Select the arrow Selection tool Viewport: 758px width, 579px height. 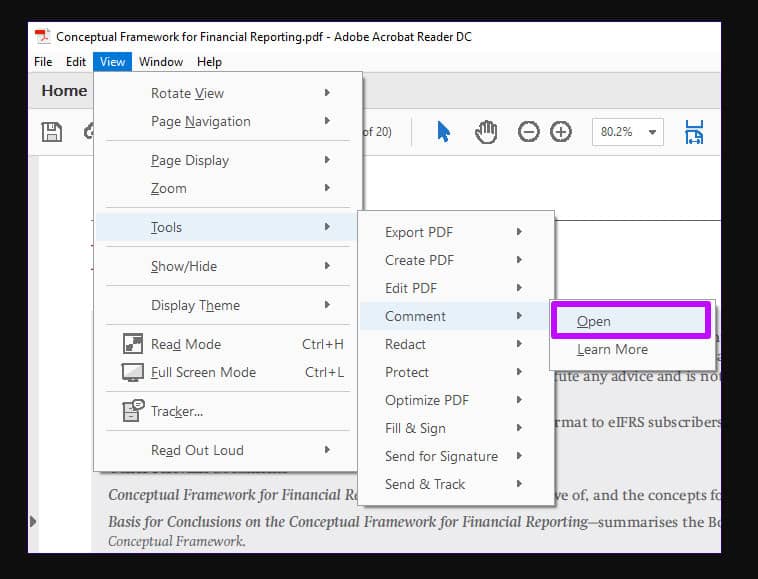pos(443,131)
